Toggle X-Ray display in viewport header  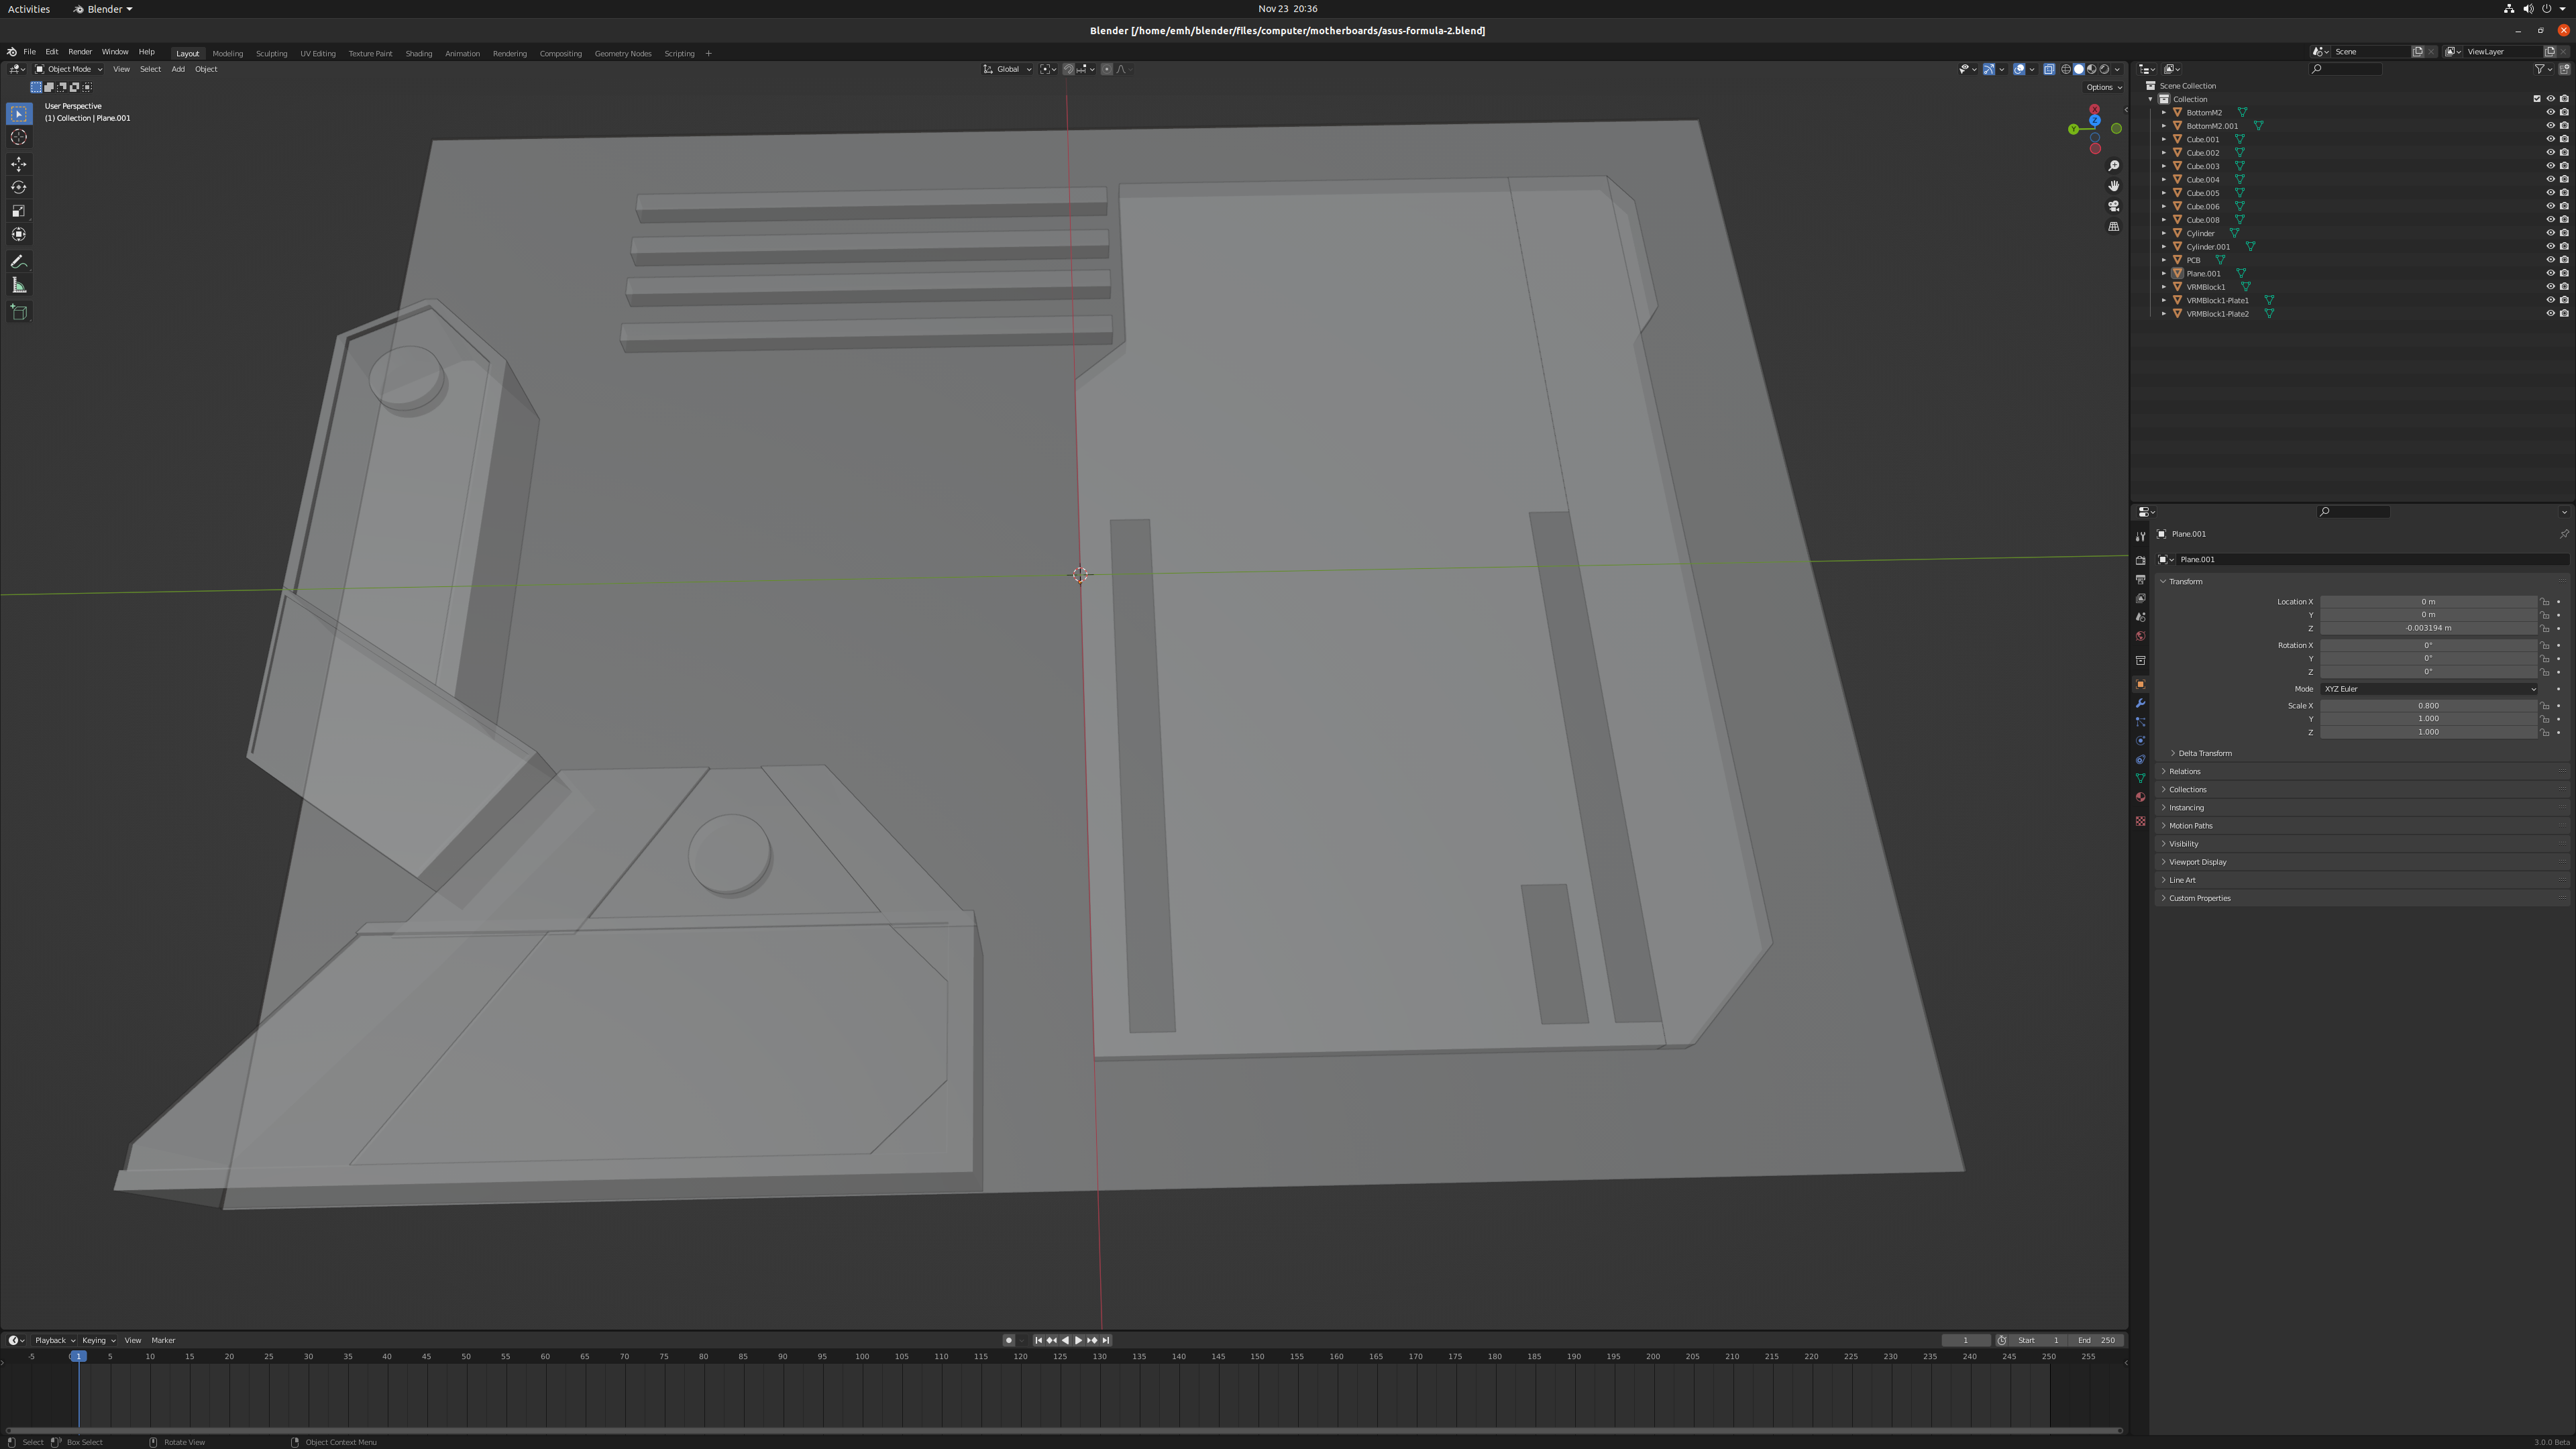[x=2049, y=69]
